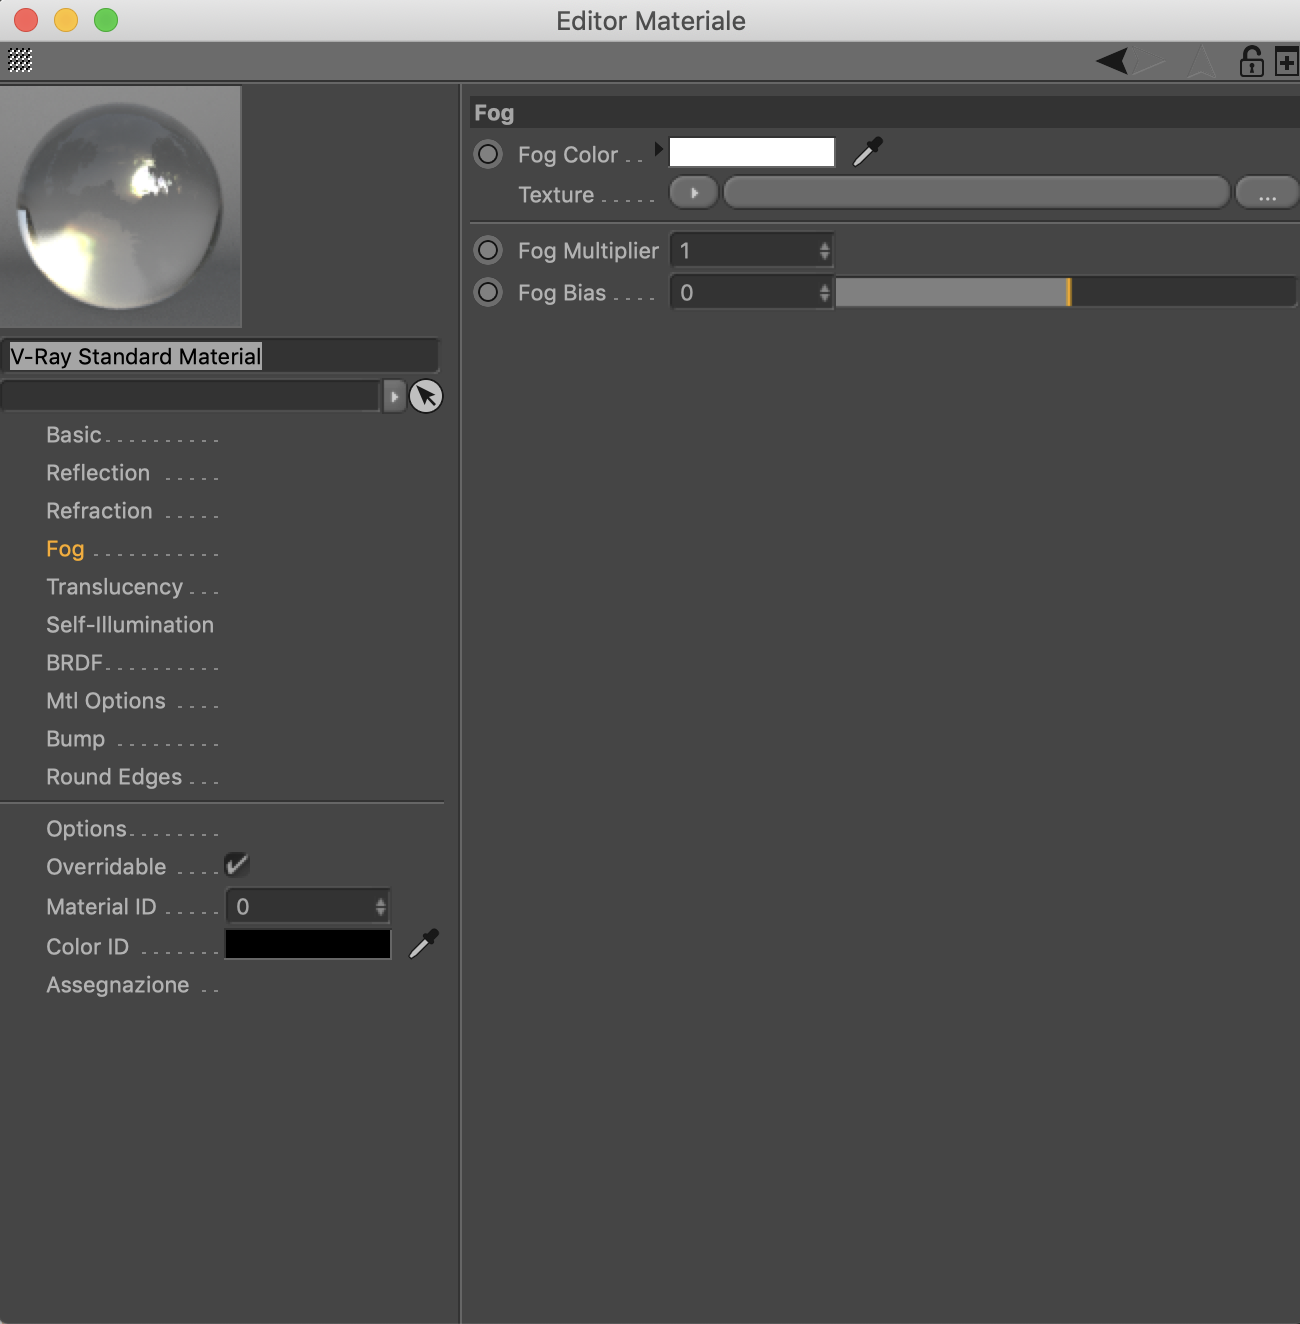
Task: Pick Color ID with the eyedropper
Action: (x=424, y=944)
